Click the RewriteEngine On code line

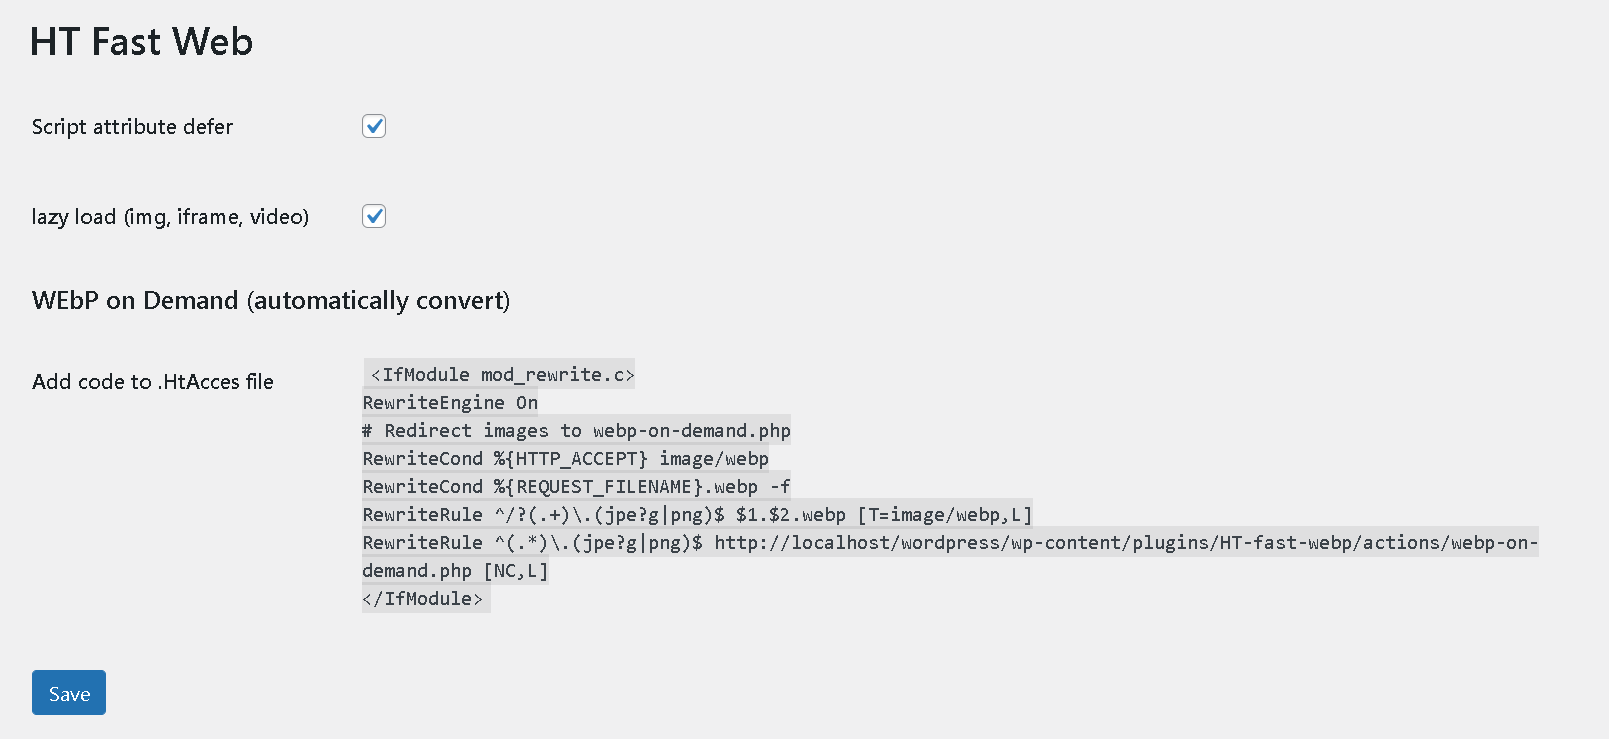pos(450,402)
